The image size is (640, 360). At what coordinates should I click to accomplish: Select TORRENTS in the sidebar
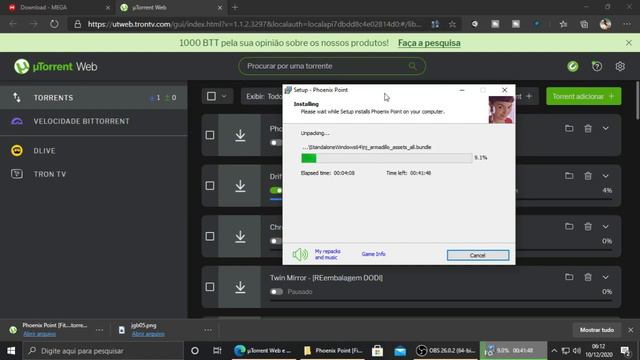pyautogui.click(x=93, y=98)
